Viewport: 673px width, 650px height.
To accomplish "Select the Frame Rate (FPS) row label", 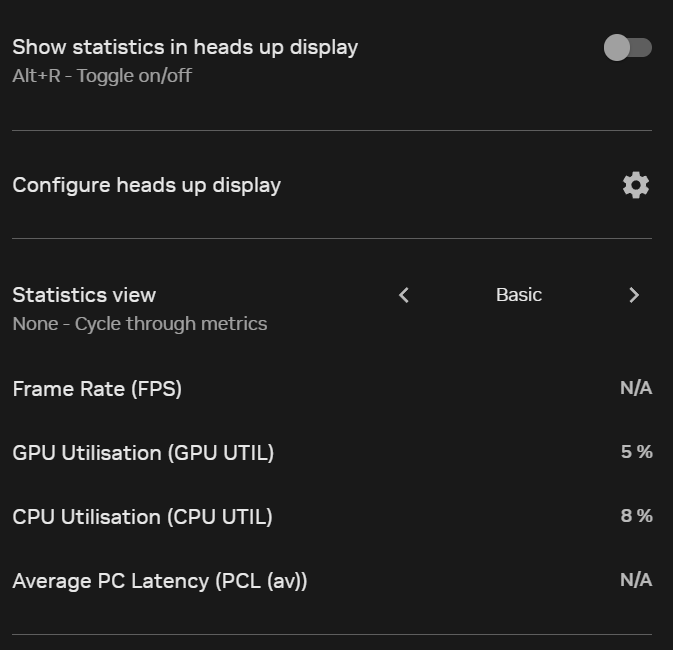I will tap(97, 389).
